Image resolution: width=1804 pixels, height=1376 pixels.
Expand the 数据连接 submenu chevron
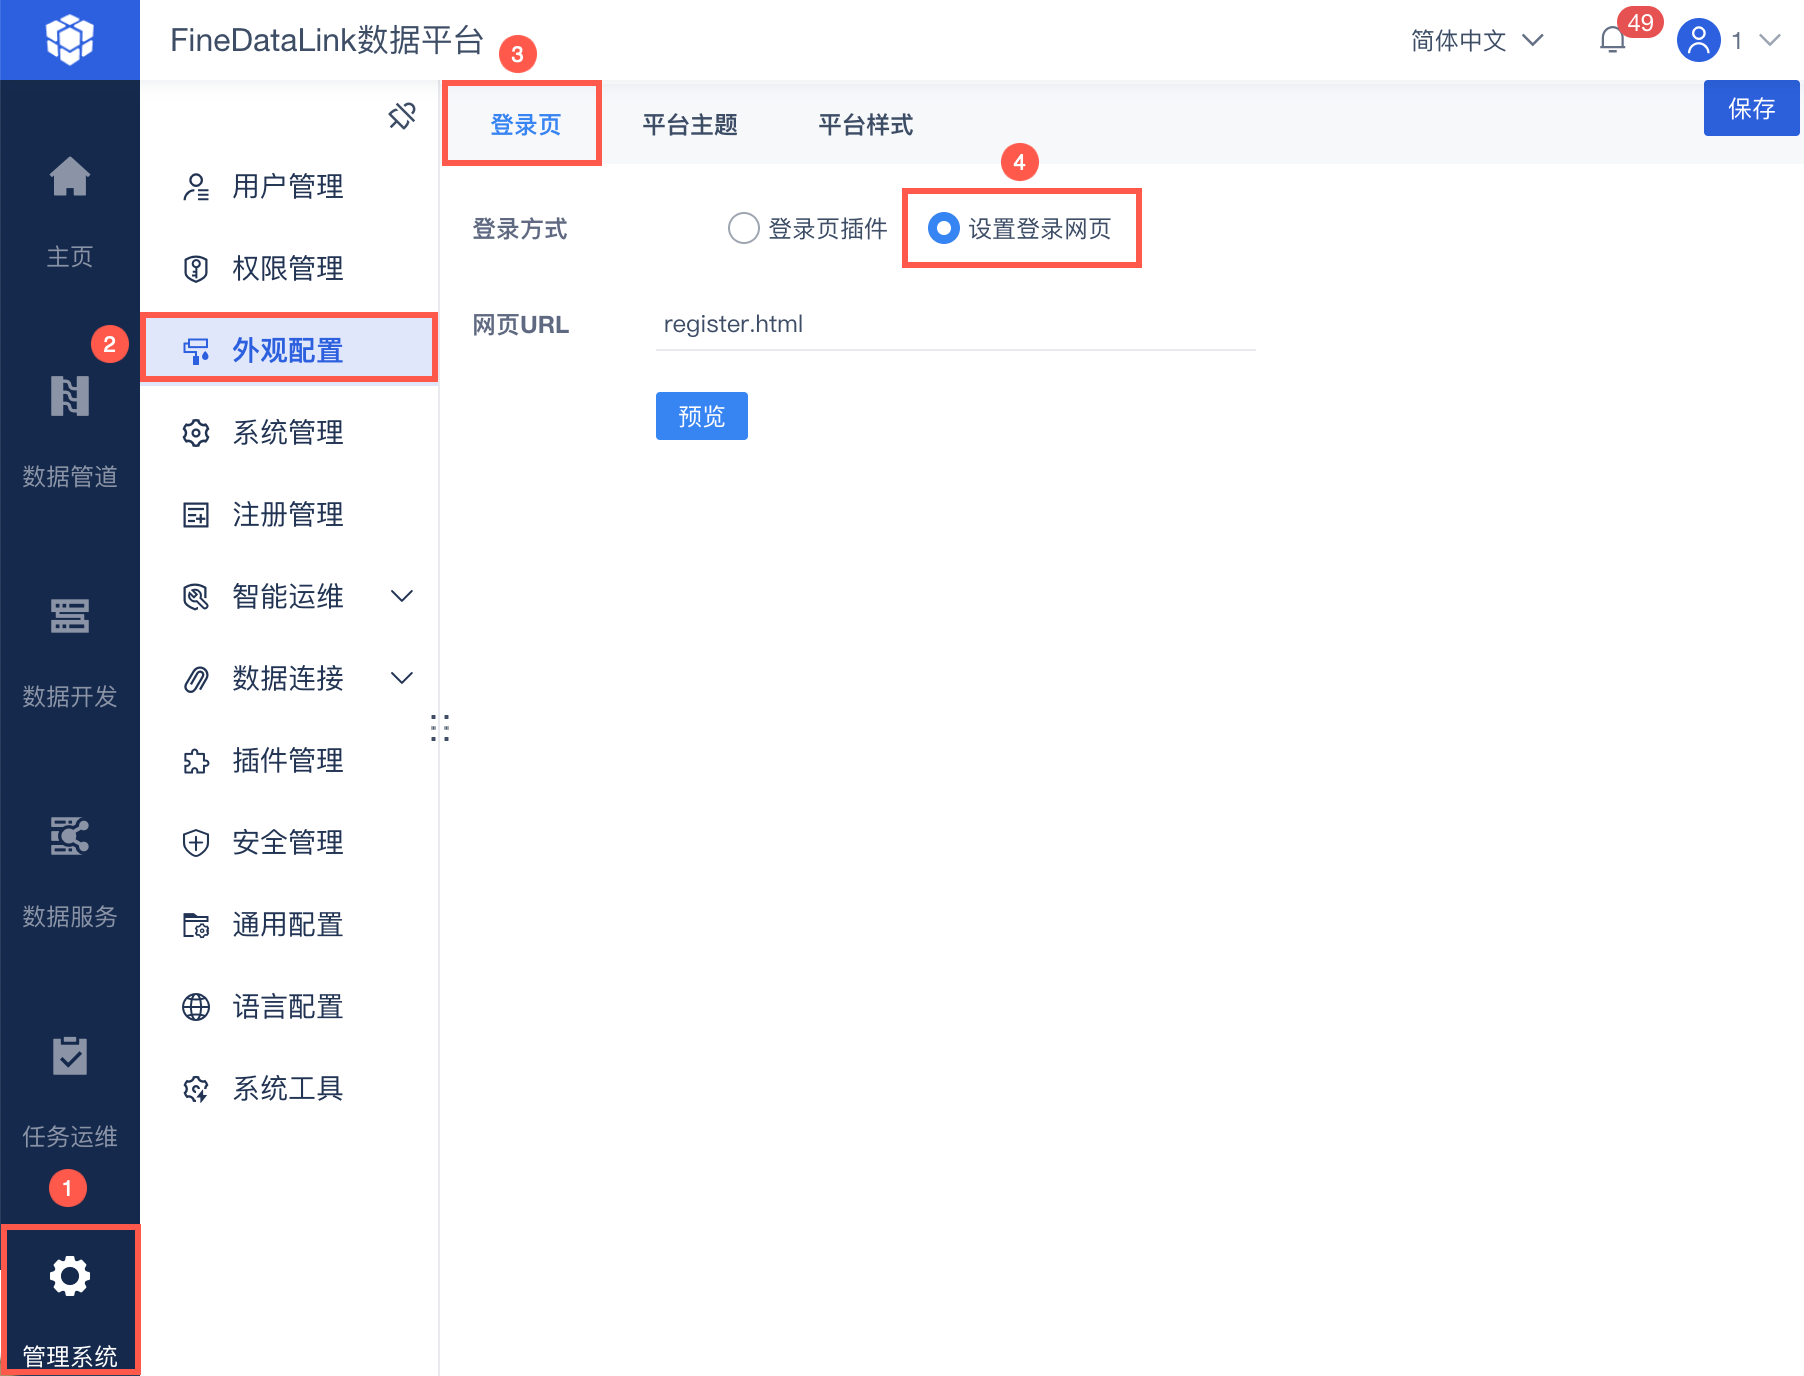(402, 679)
